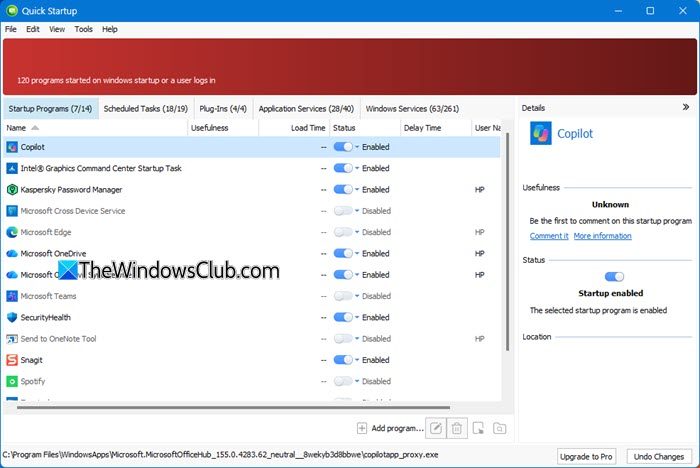Image resolution: width=700 pixels, height=468 pixels.
Task: Click the vertical scrollbar of the program list
Action: coord(507,242)
